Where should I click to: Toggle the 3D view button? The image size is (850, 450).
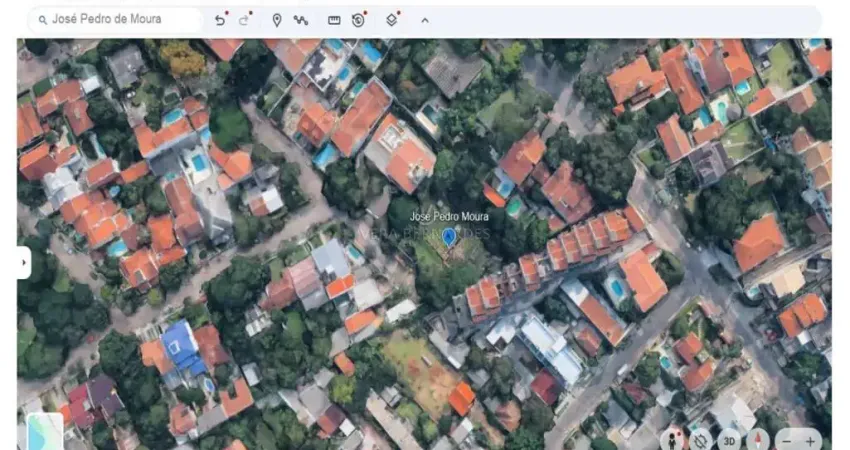(729, 441)
